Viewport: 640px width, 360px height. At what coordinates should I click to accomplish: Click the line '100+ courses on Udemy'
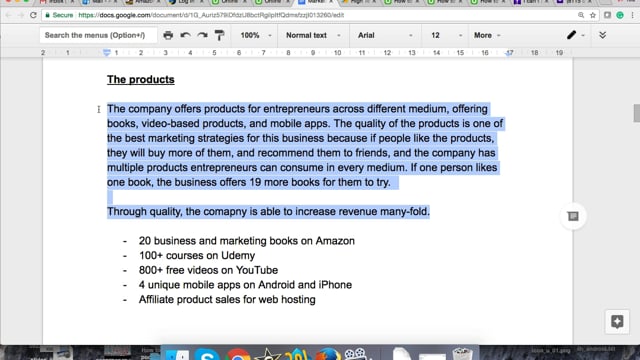coord(197,256)
